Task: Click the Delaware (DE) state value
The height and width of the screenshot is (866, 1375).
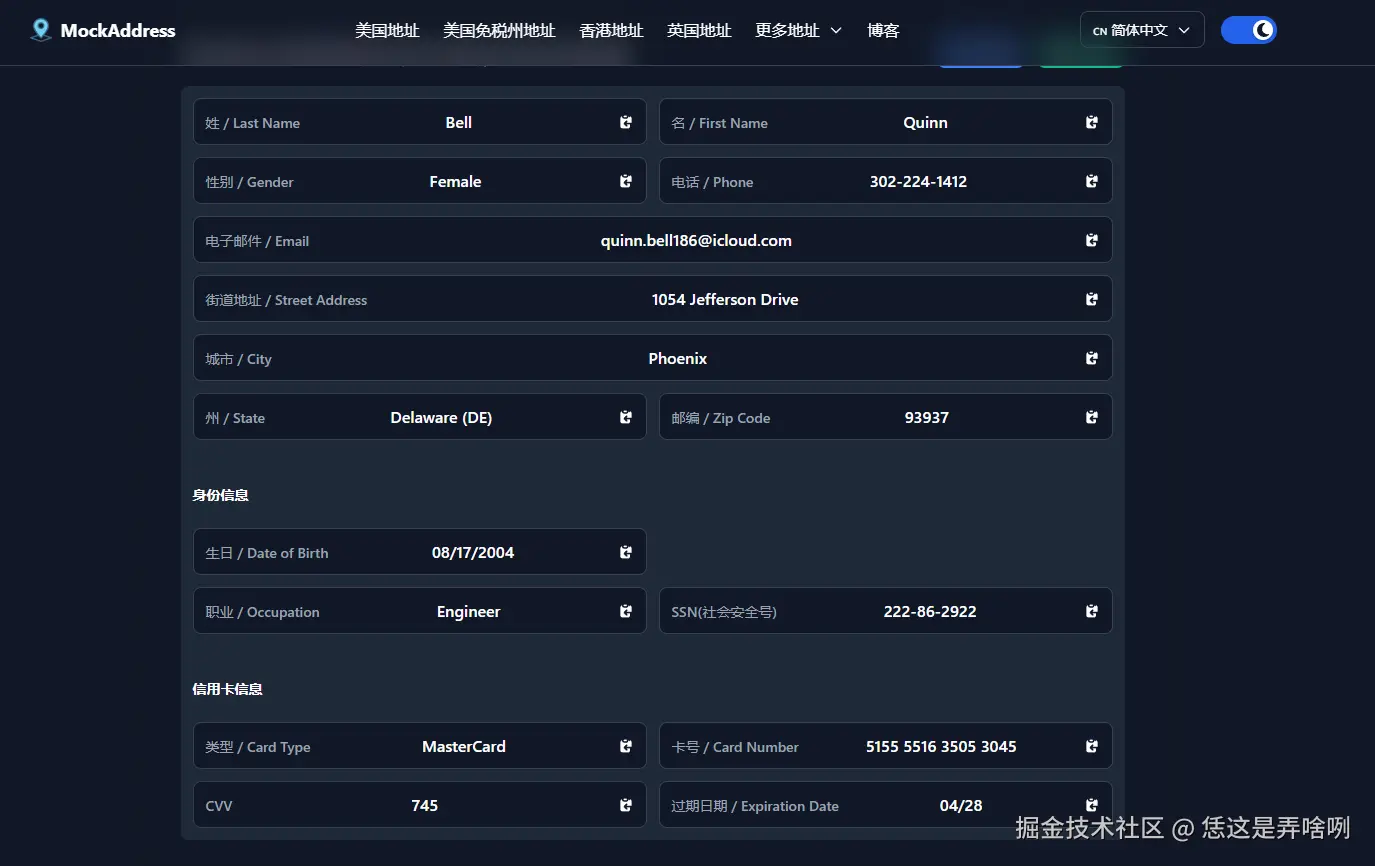Action: [441, 418]
